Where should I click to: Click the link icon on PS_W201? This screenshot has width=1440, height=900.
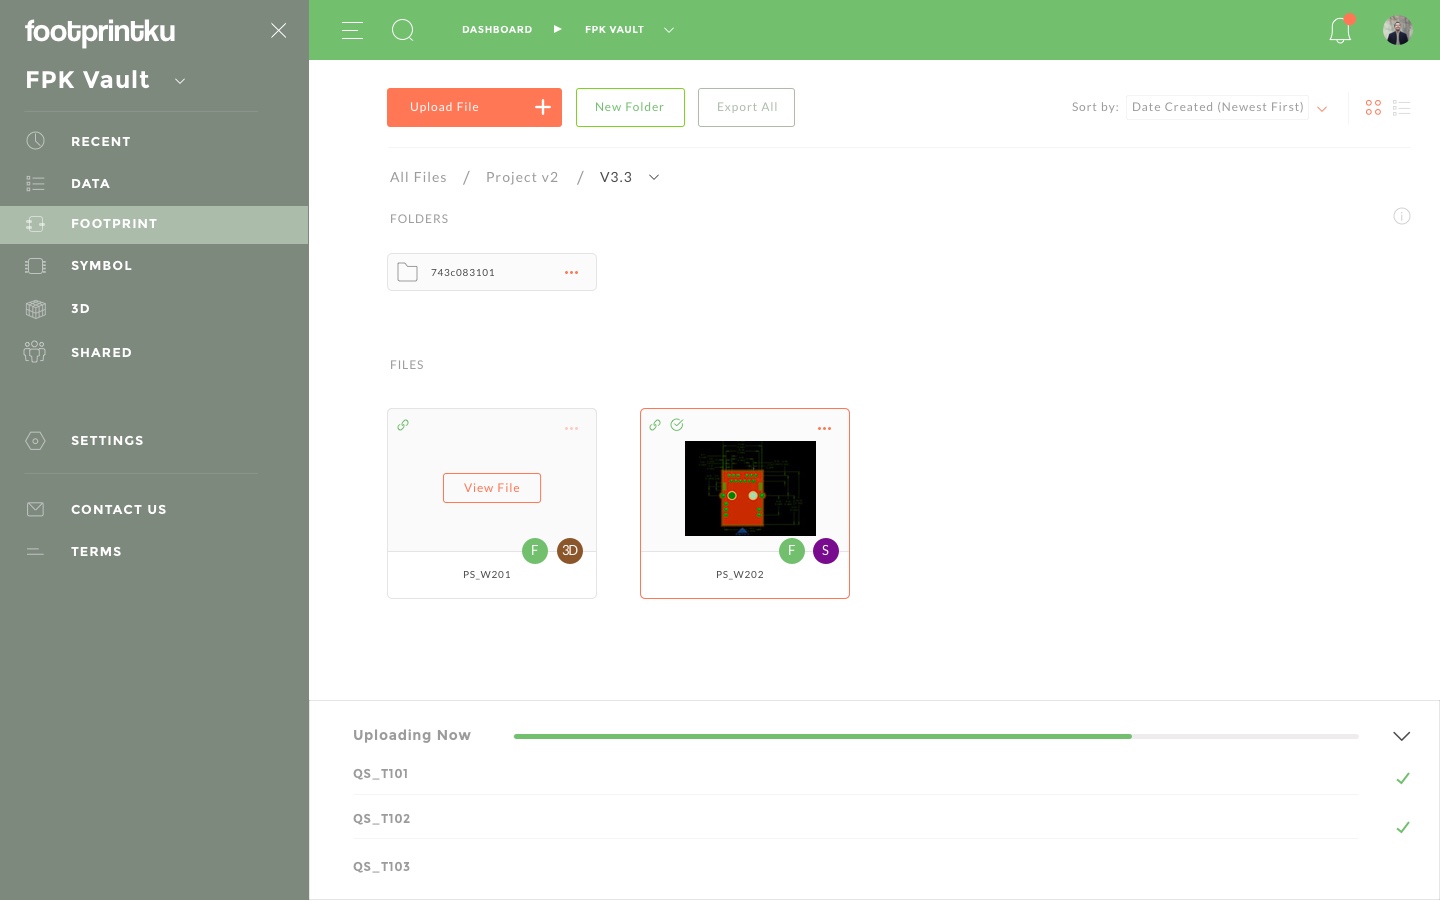point(403,425)
